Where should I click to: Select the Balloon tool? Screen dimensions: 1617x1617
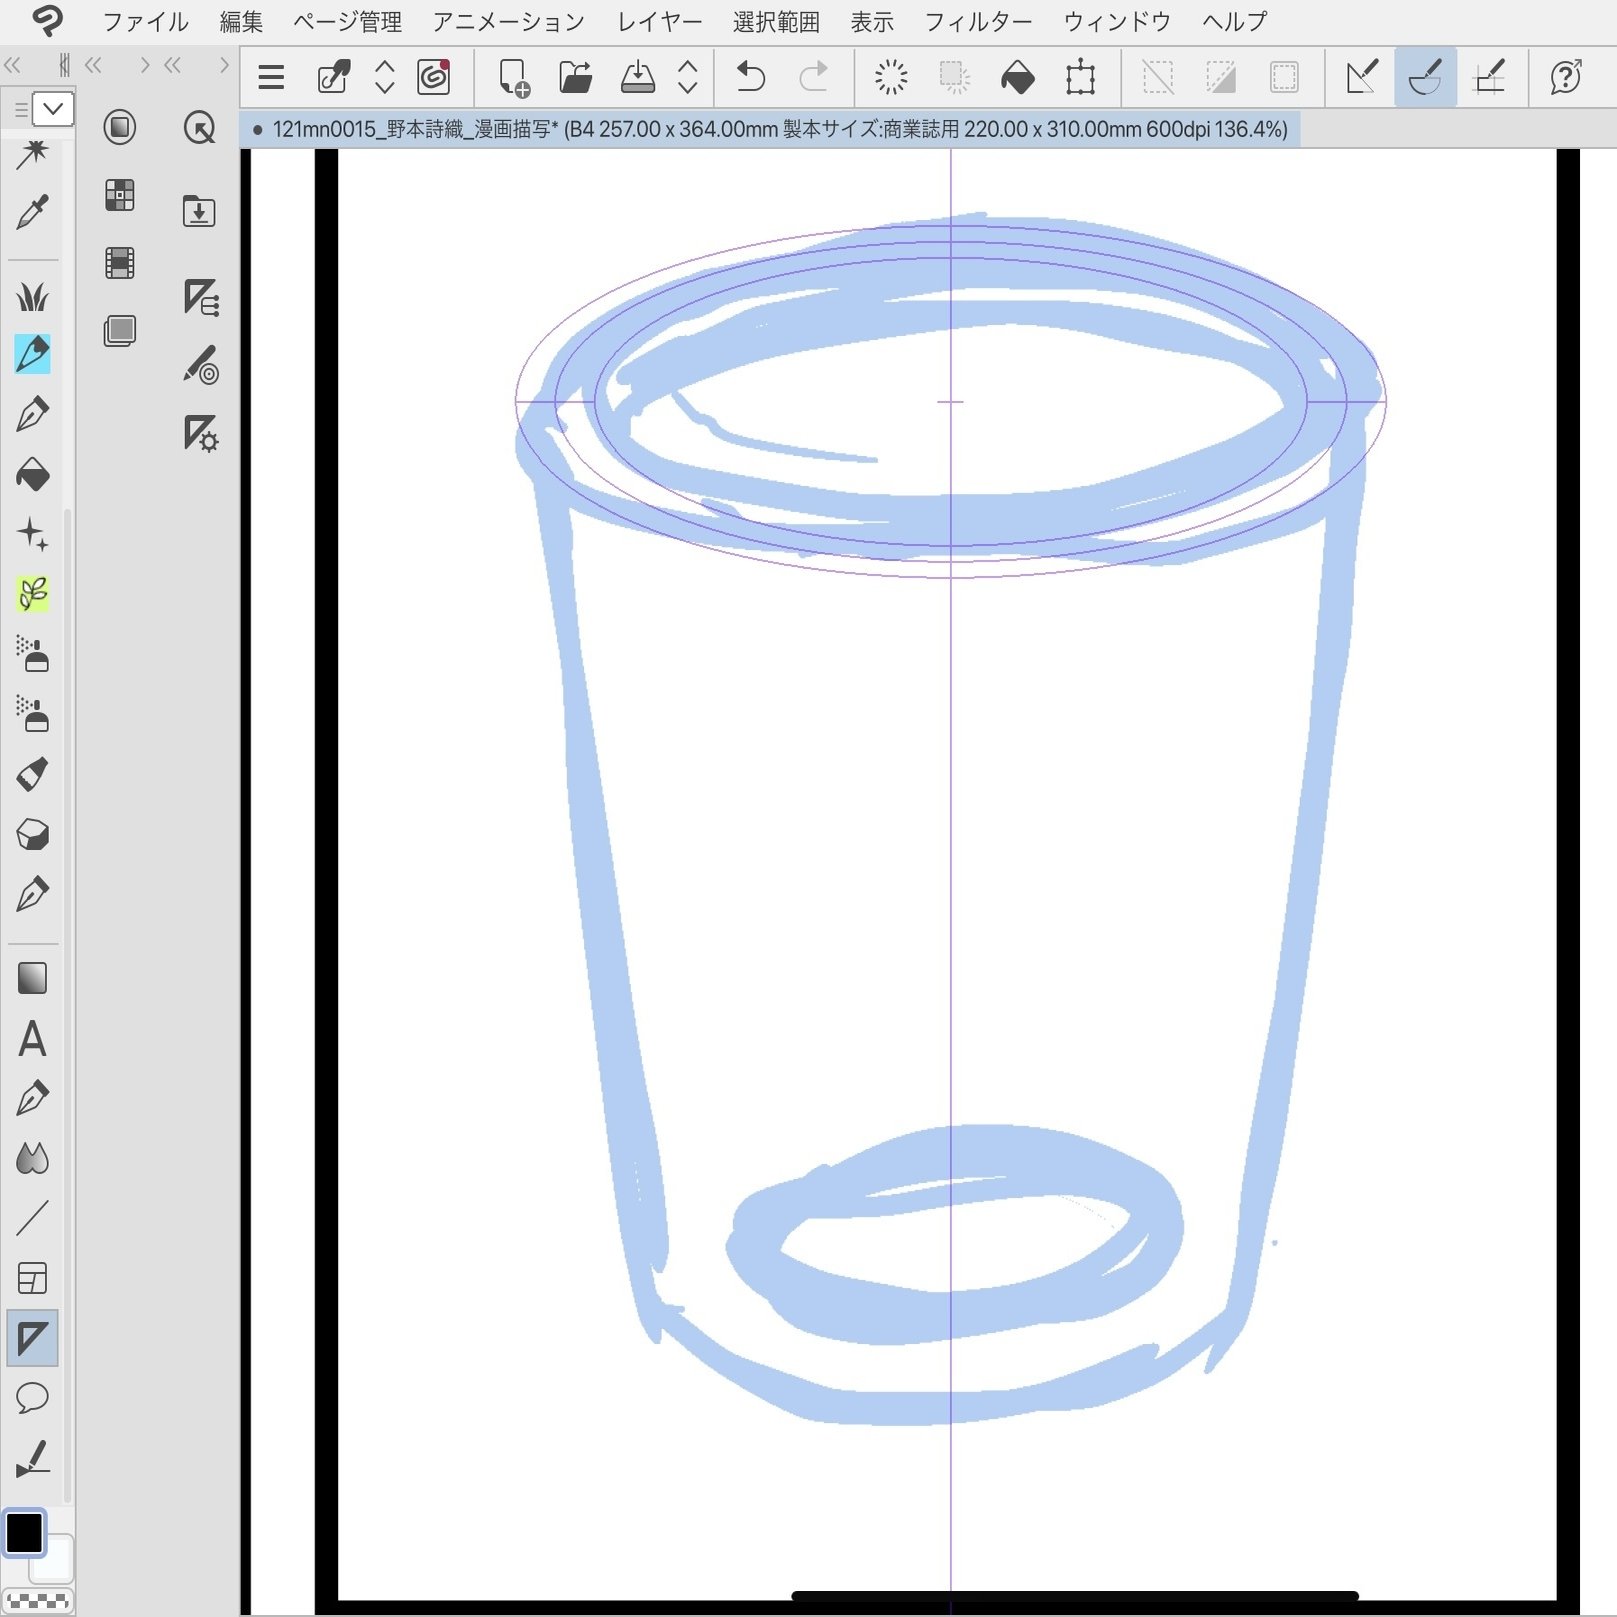click(33, 1397)
